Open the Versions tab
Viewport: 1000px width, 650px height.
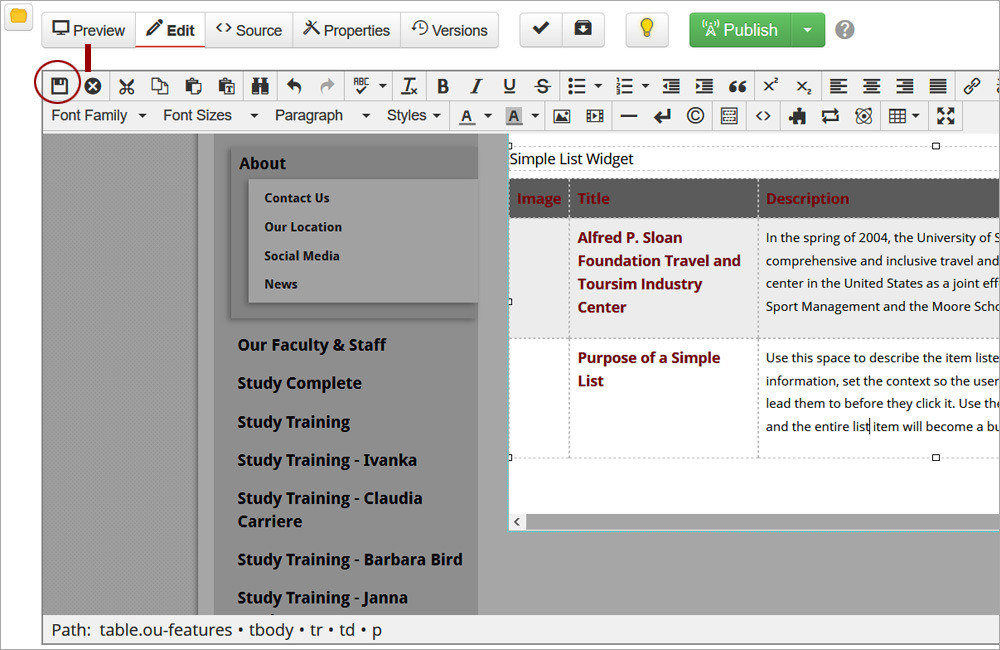pyautogui.click(x=449, y=30)
